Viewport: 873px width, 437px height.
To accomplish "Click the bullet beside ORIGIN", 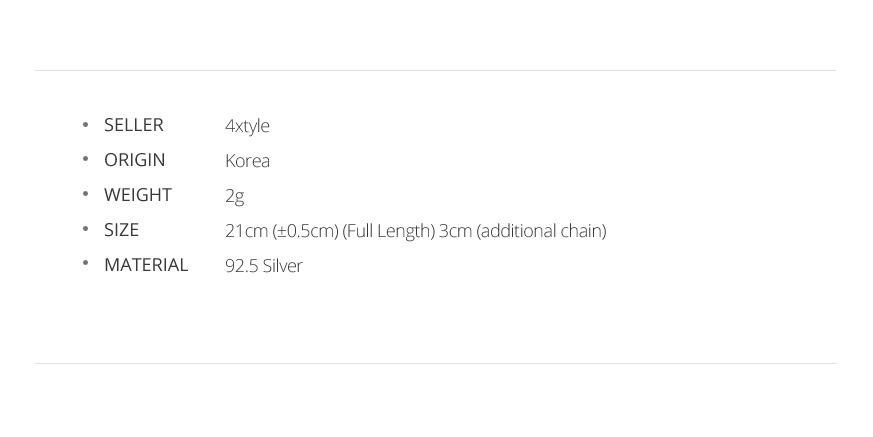I will tap(85, 159).
